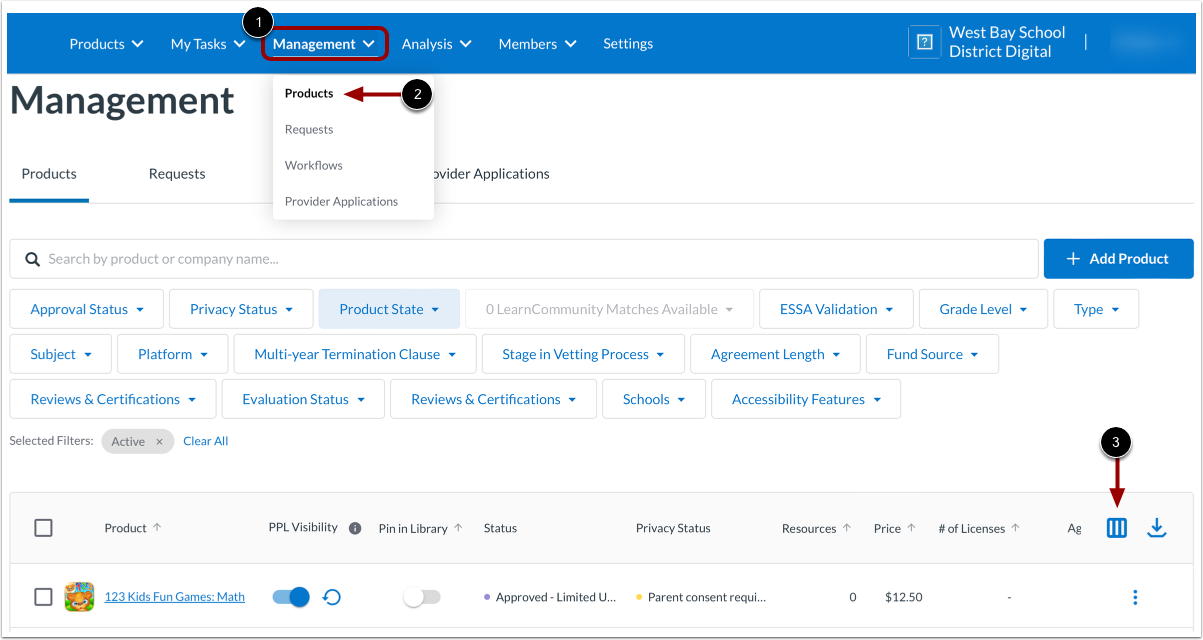Click the 123 Kids Fun Games product thumbnail

[79, 596]
